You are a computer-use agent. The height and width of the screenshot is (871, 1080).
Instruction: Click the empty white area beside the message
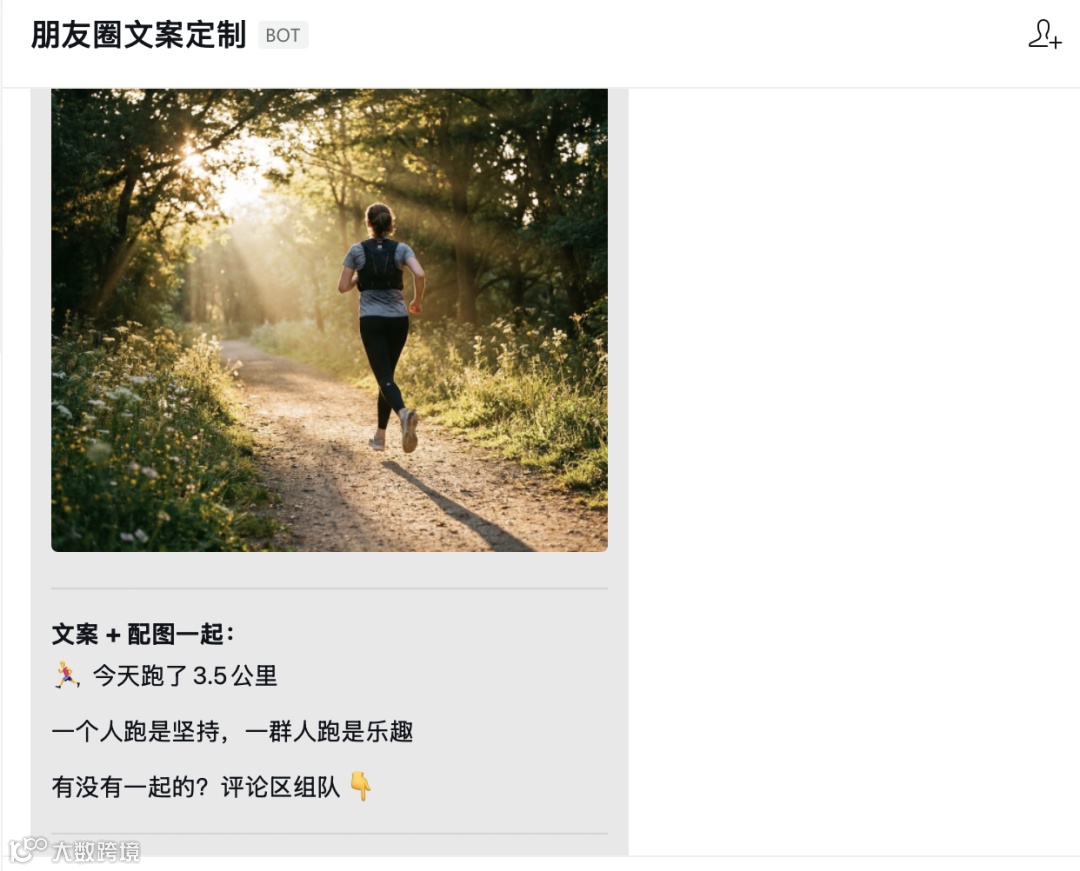[x=854, y=468]
